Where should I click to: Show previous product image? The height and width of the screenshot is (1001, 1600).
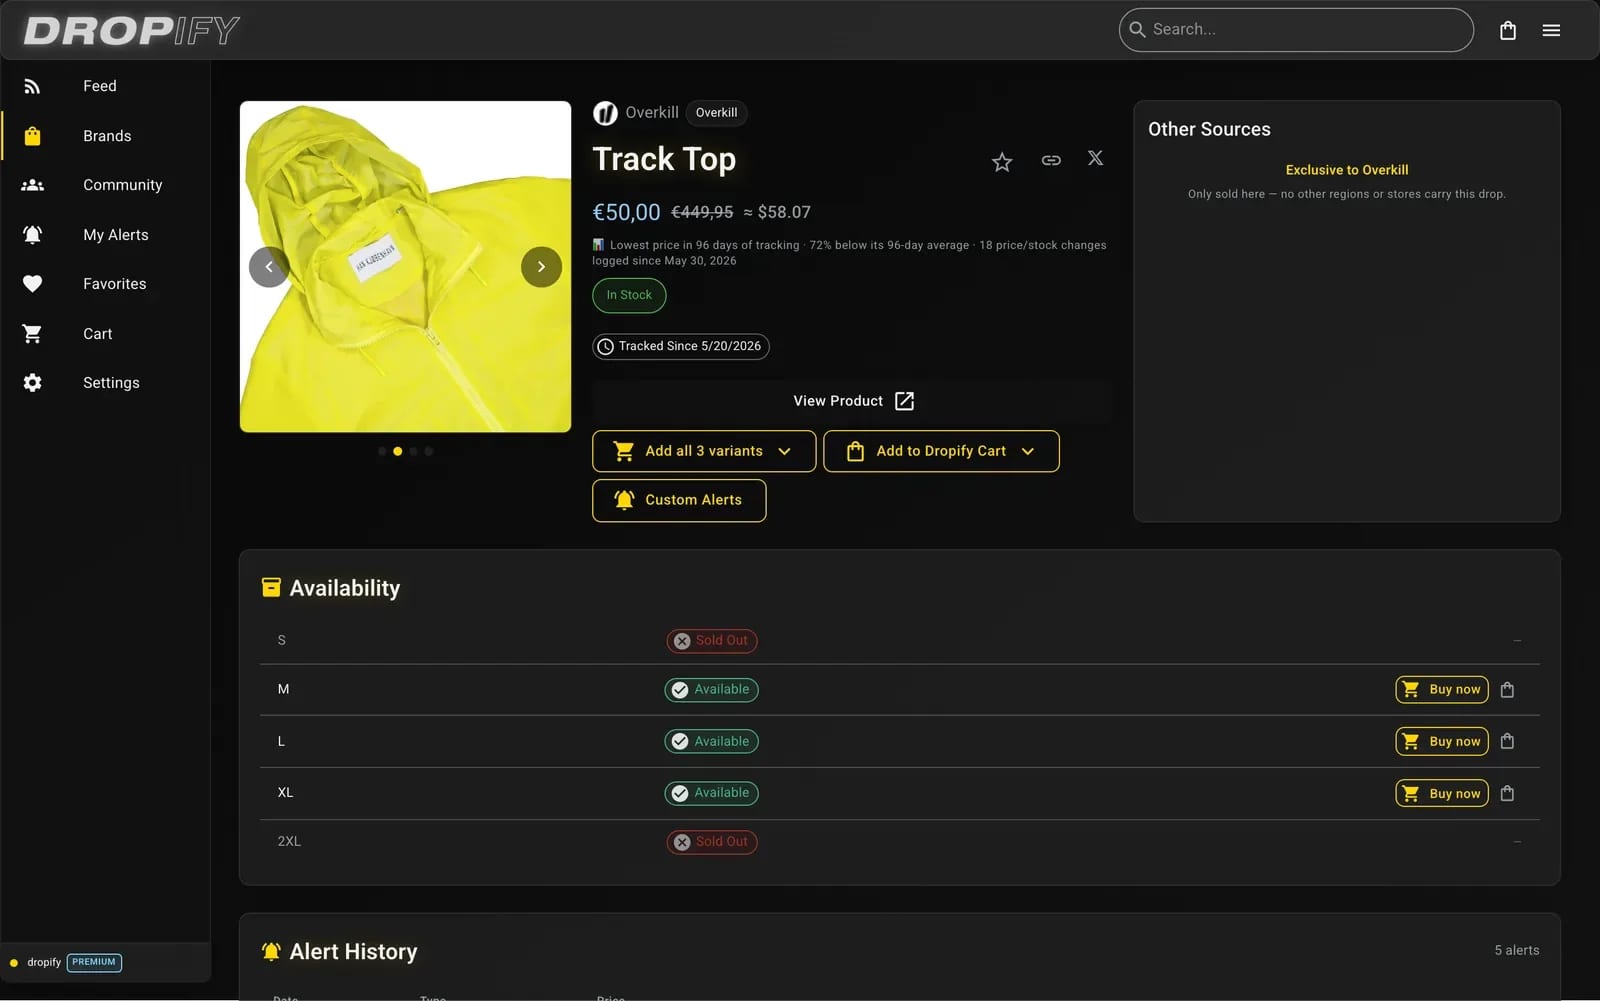tap(269, 267)
